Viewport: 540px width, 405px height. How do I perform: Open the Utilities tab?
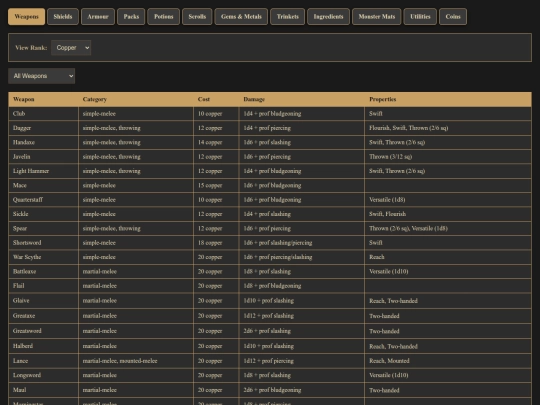coord(420,17)
